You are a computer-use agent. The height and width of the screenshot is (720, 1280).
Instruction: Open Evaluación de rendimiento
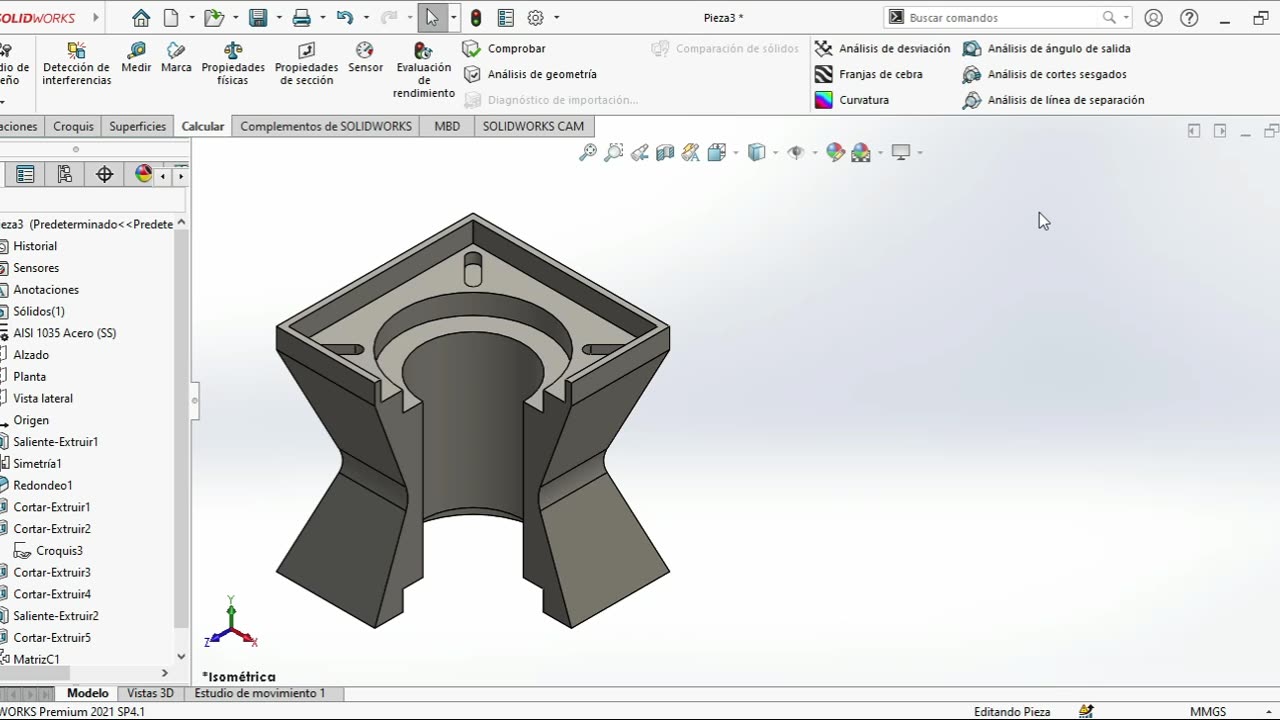tap(424, 69)
